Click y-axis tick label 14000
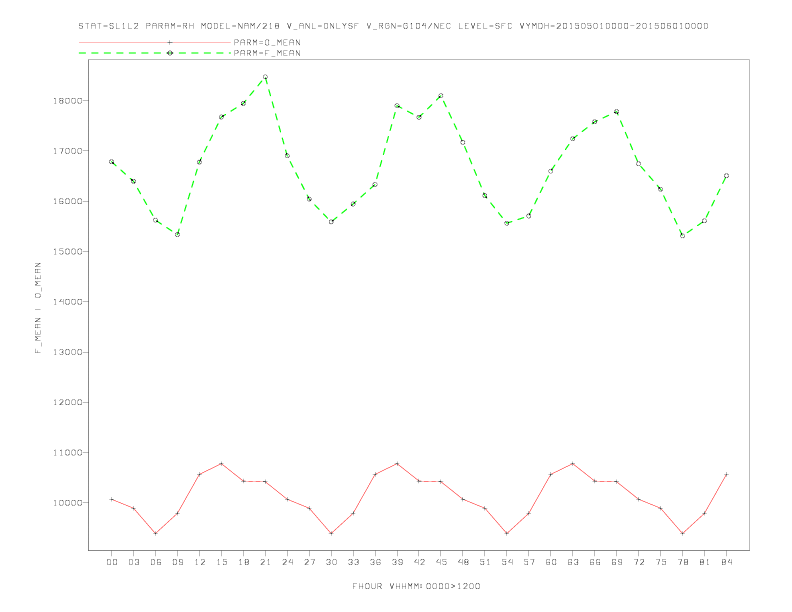This screenshot has height=612, width=792. click(67, 301)
